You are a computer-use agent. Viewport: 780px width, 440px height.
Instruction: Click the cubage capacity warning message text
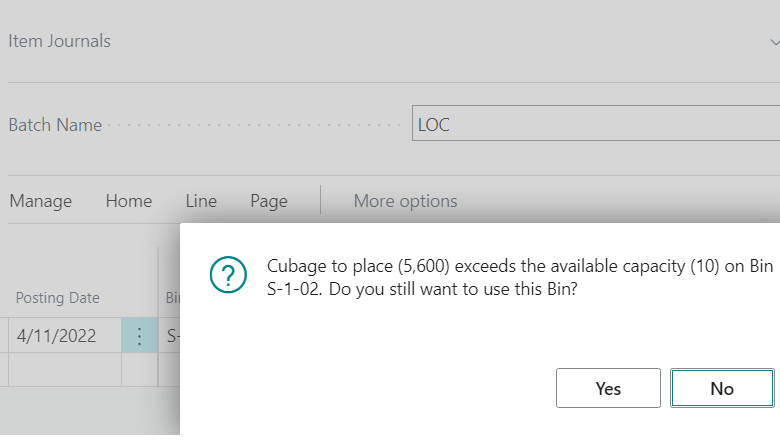[520, 277]
